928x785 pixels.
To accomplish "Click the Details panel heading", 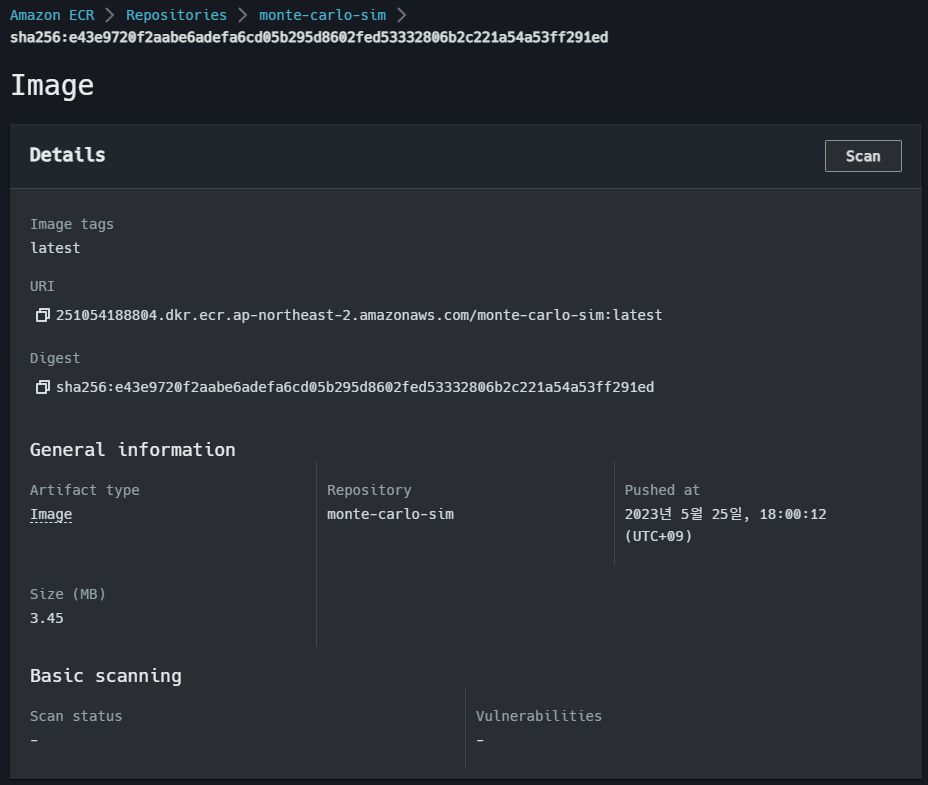I will (67, 155).
